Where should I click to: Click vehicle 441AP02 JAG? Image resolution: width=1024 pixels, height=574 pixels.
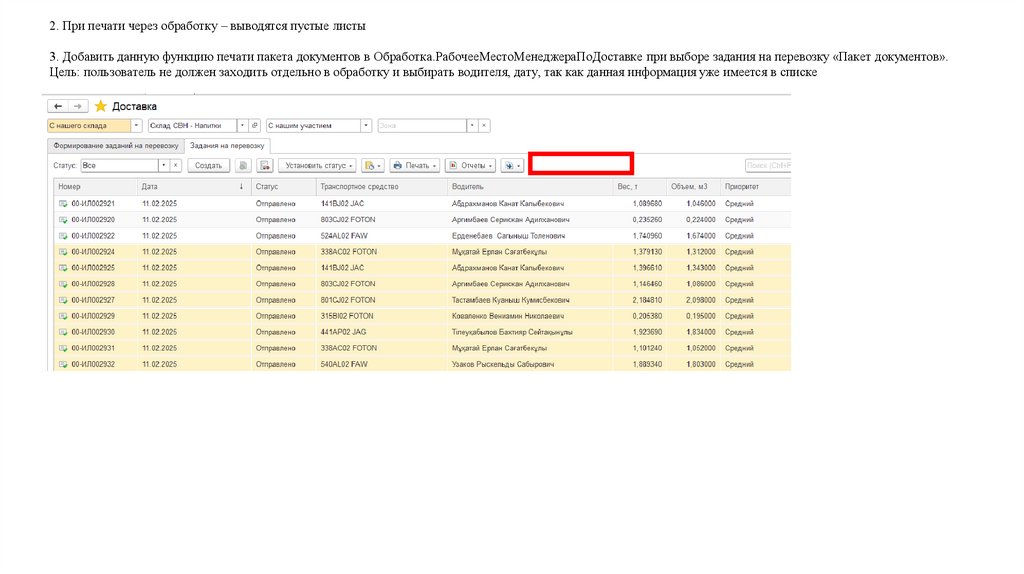tap(344, 332)
